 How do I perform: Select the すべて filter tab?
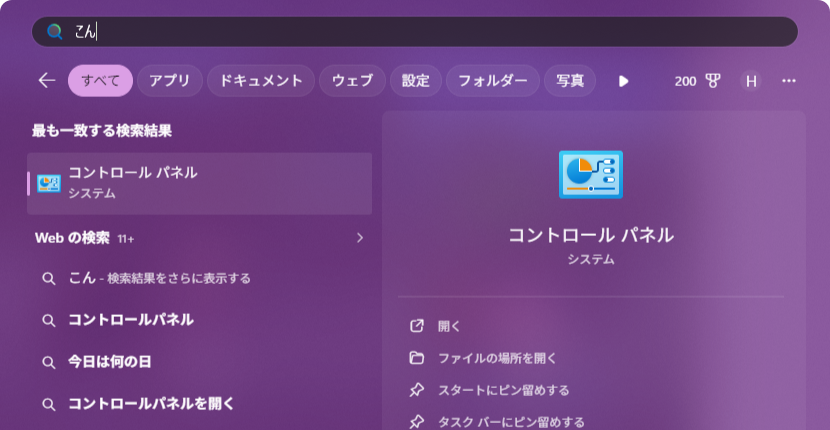point(100,81)
